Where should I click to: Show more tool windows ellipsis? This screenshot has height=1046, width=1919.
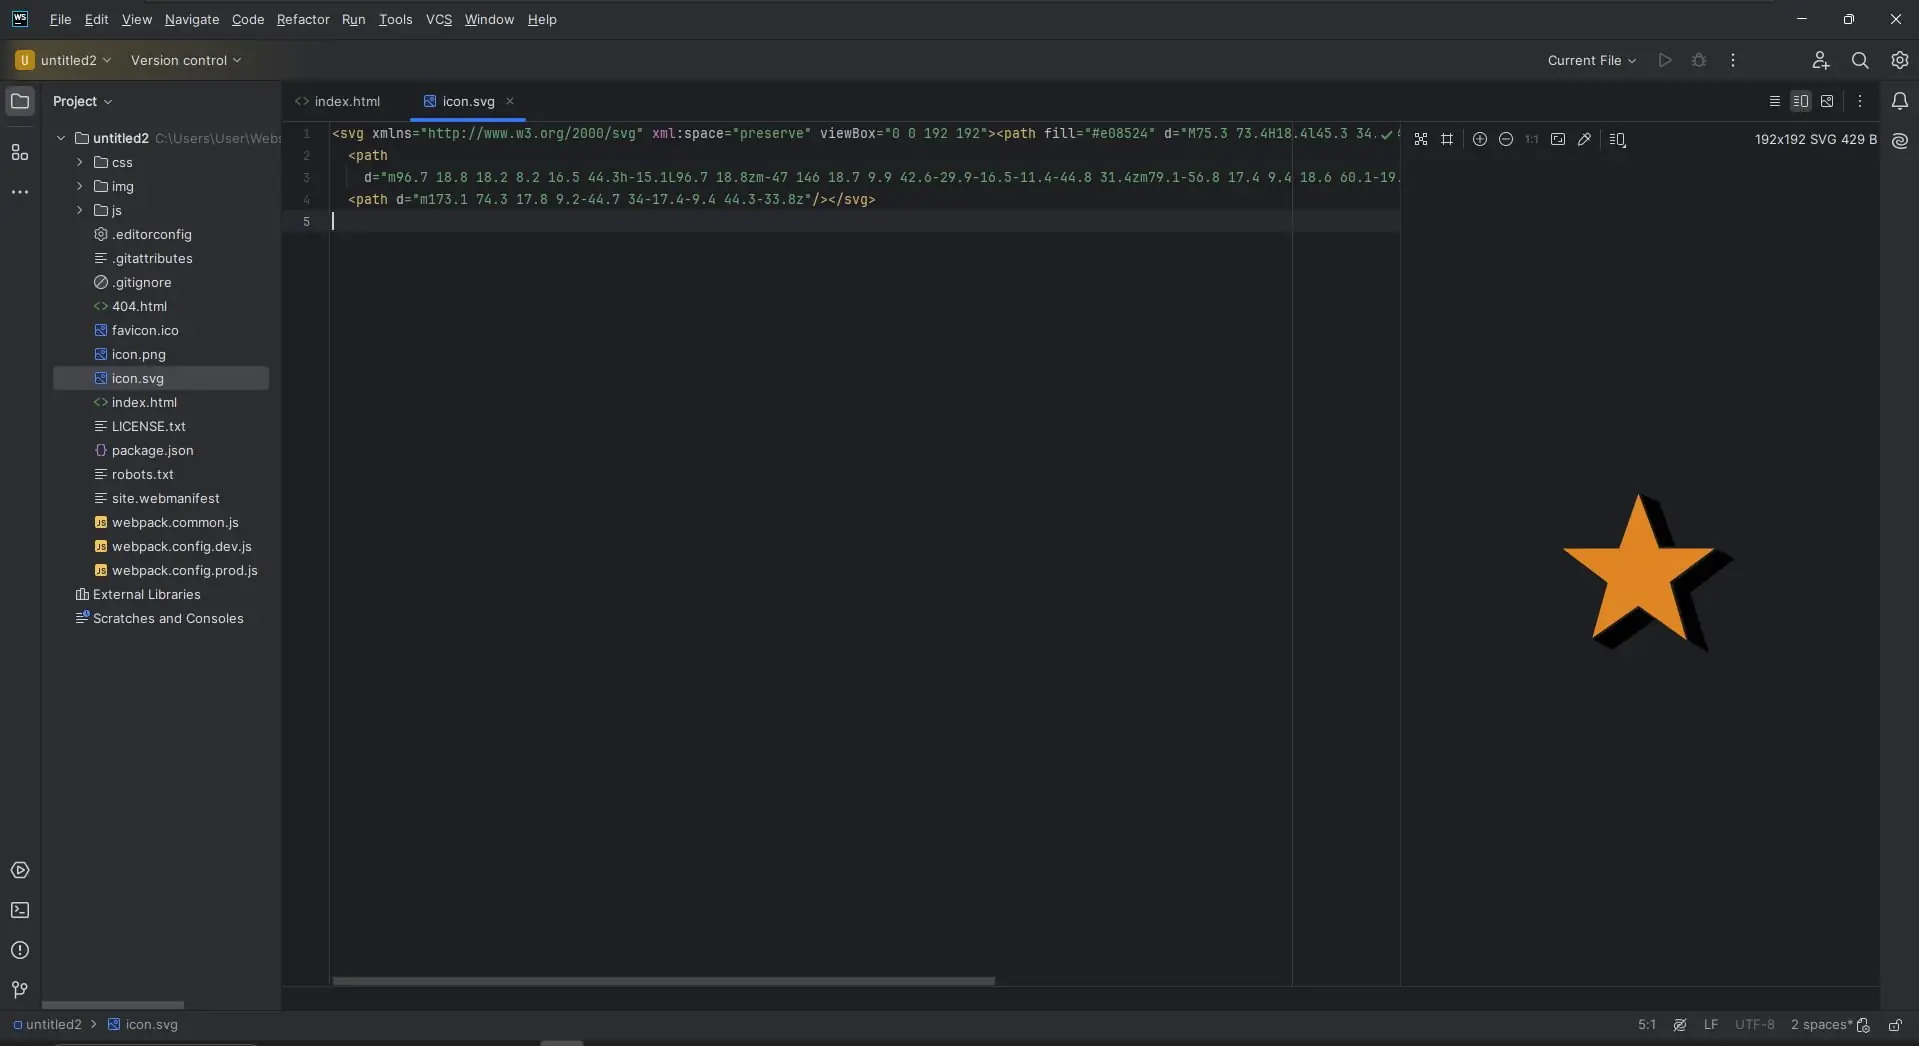coord(20,192)
